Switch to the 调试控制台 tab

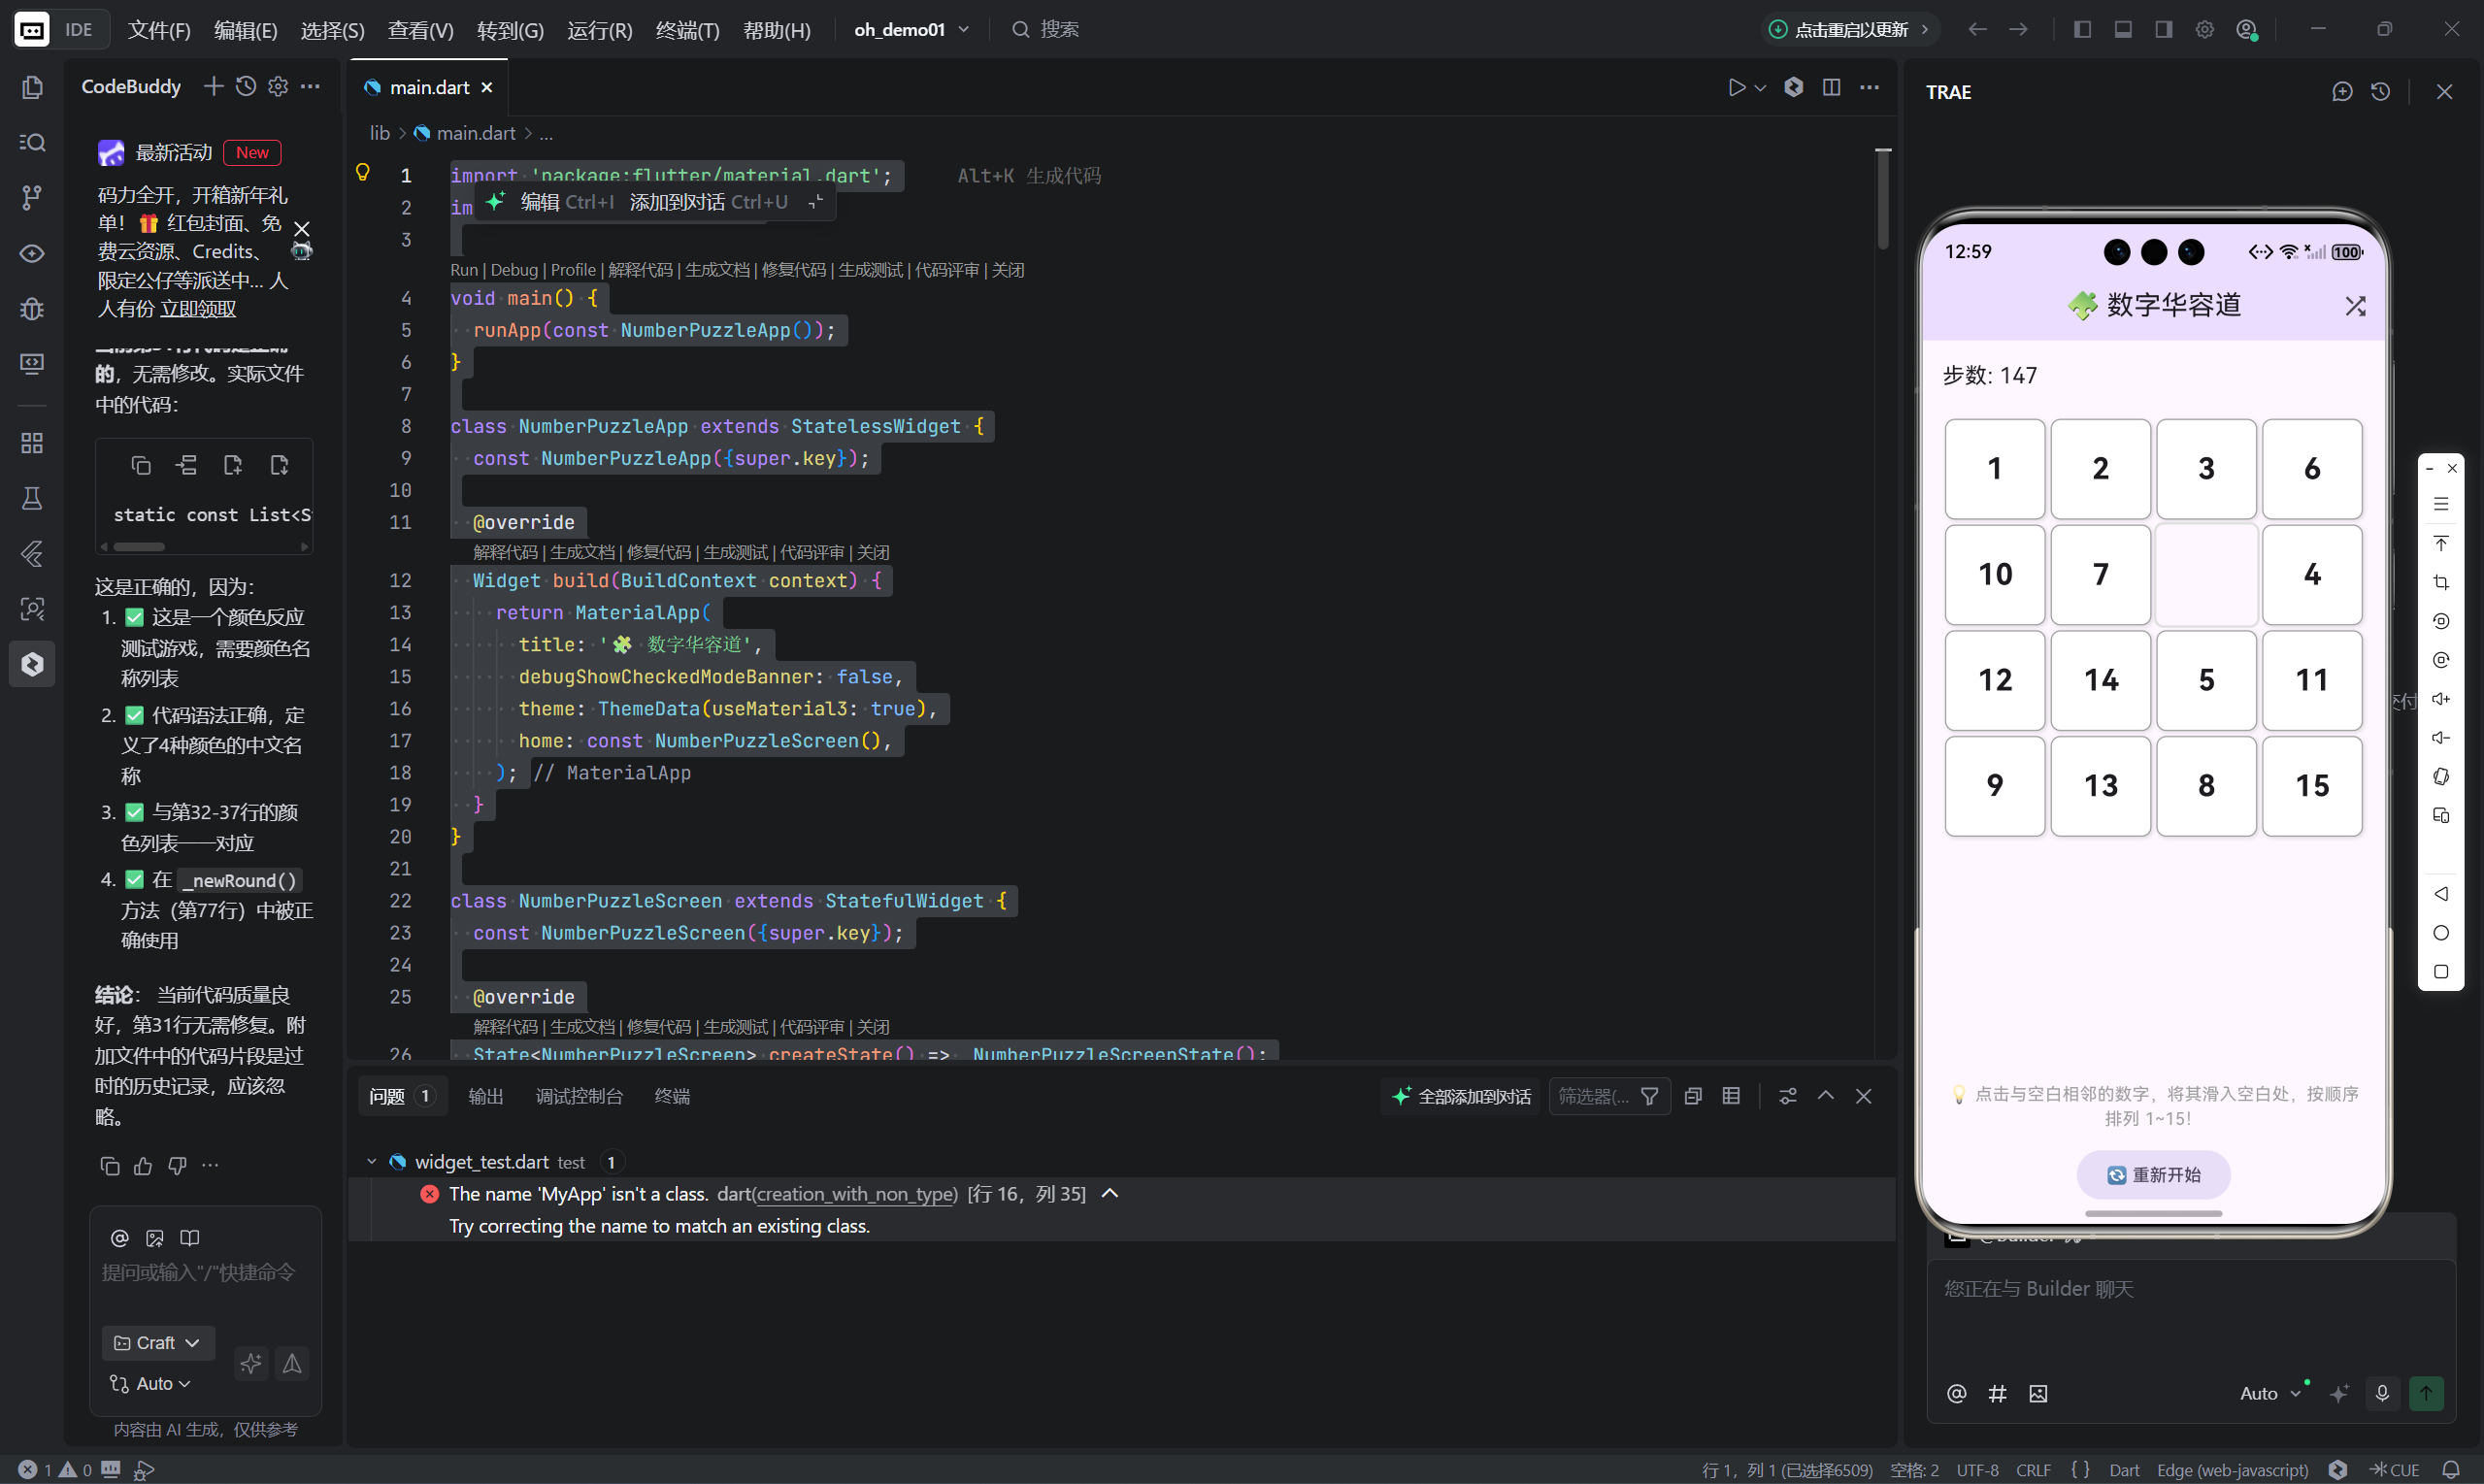pos(578,1097)
